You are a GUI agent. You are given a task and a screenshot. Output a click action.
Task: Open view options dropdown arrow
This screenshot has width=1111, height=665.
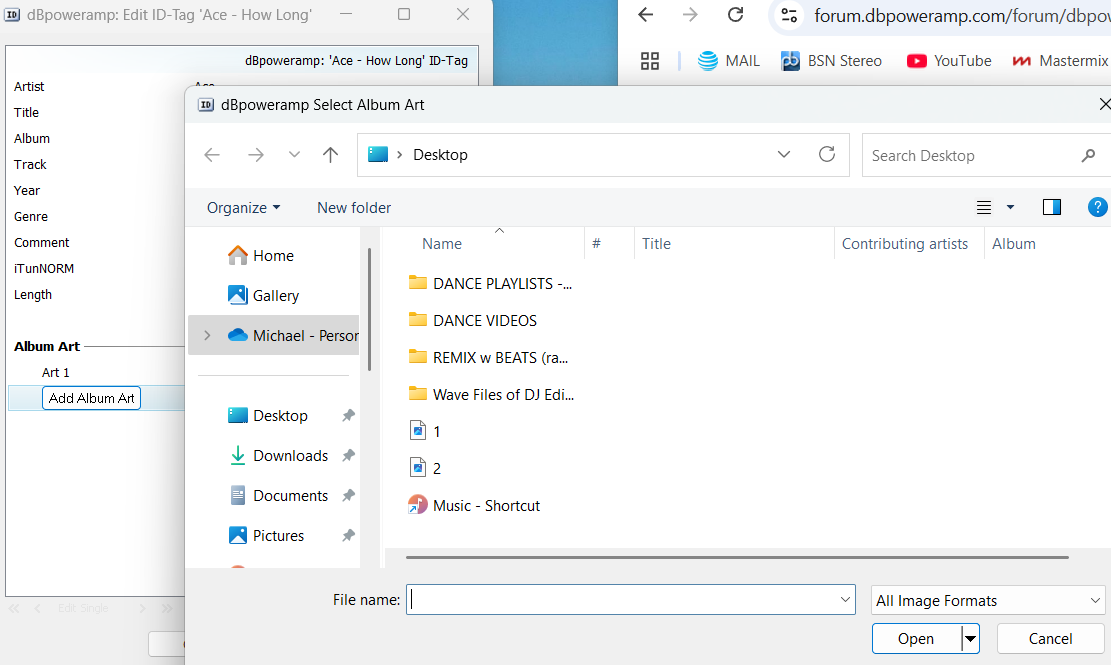1010,208
